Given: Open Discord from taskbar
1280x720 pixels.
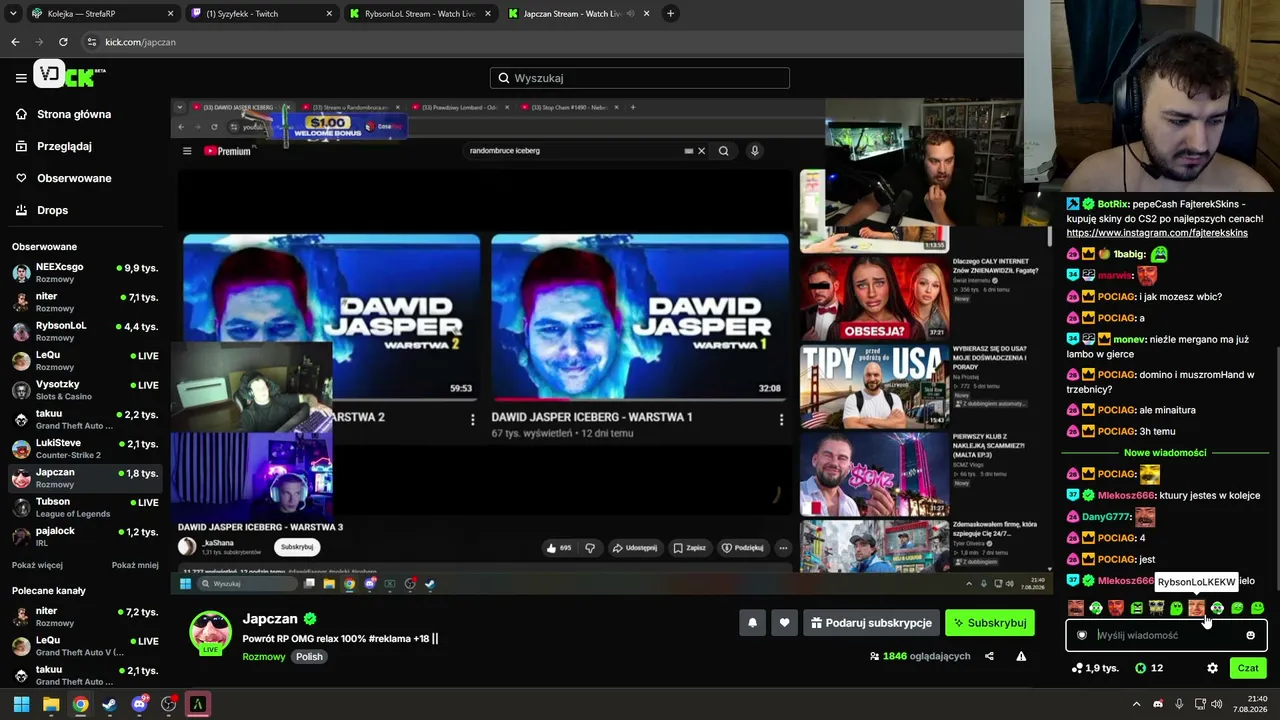Looking at the screenshot, I should (x=139, y=704).
